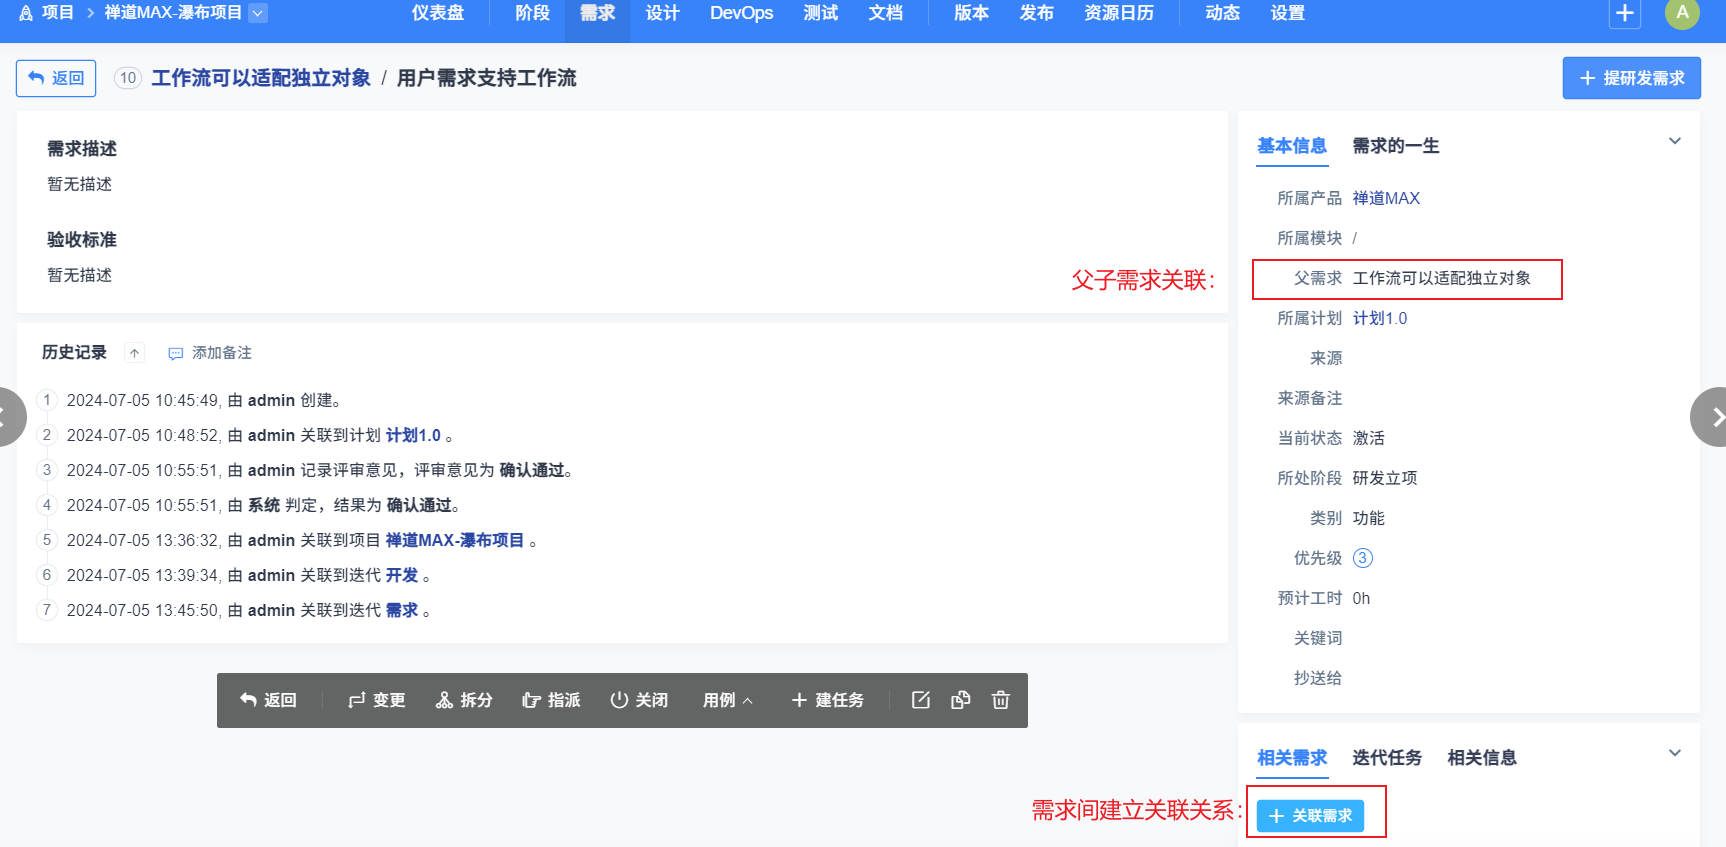Open the 迭代任务 tab

pyautogui.click(x=1386, y=758)
